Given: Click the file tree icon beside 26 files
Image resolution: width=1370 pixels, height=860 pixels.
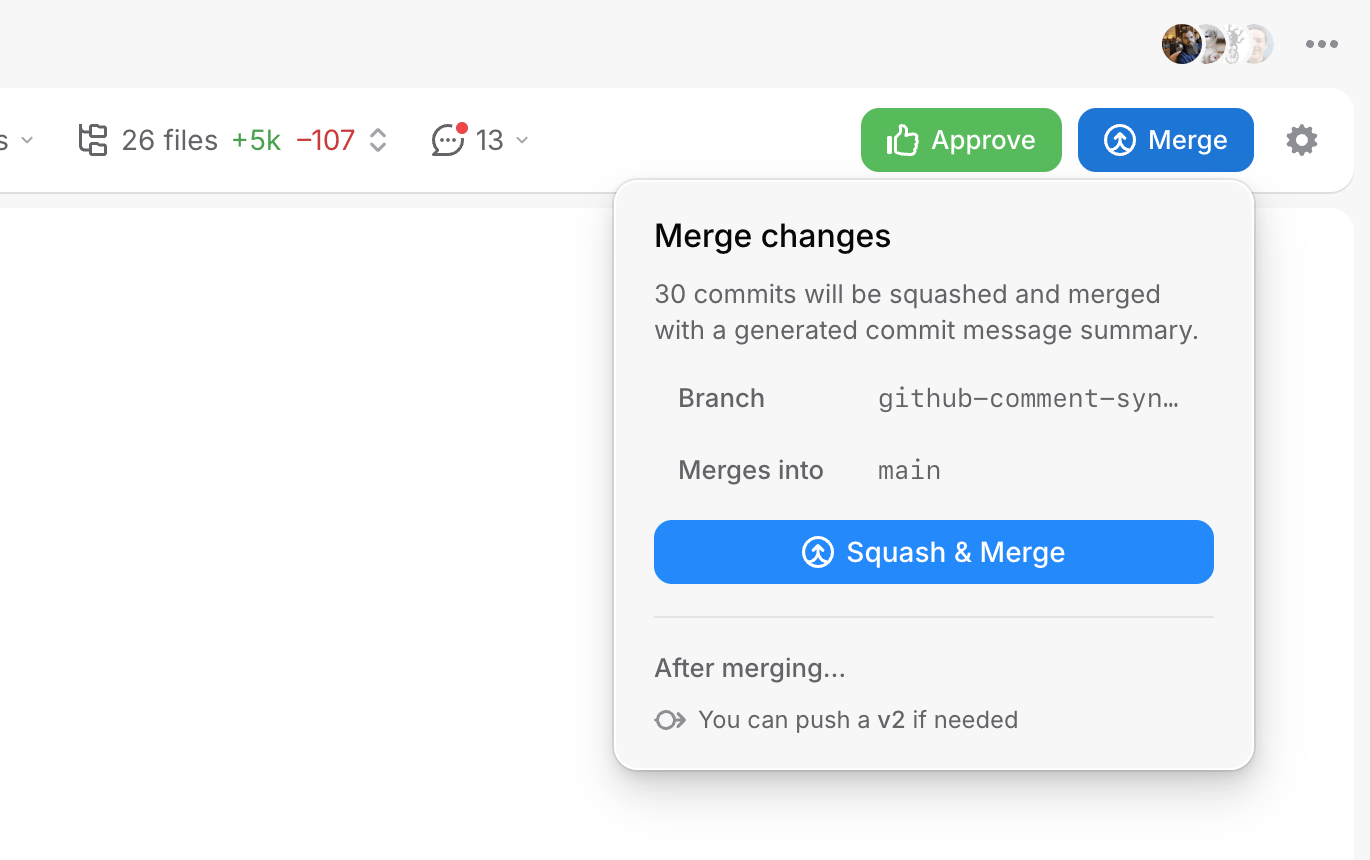Looking at the screenshot, I should (93, 140).
